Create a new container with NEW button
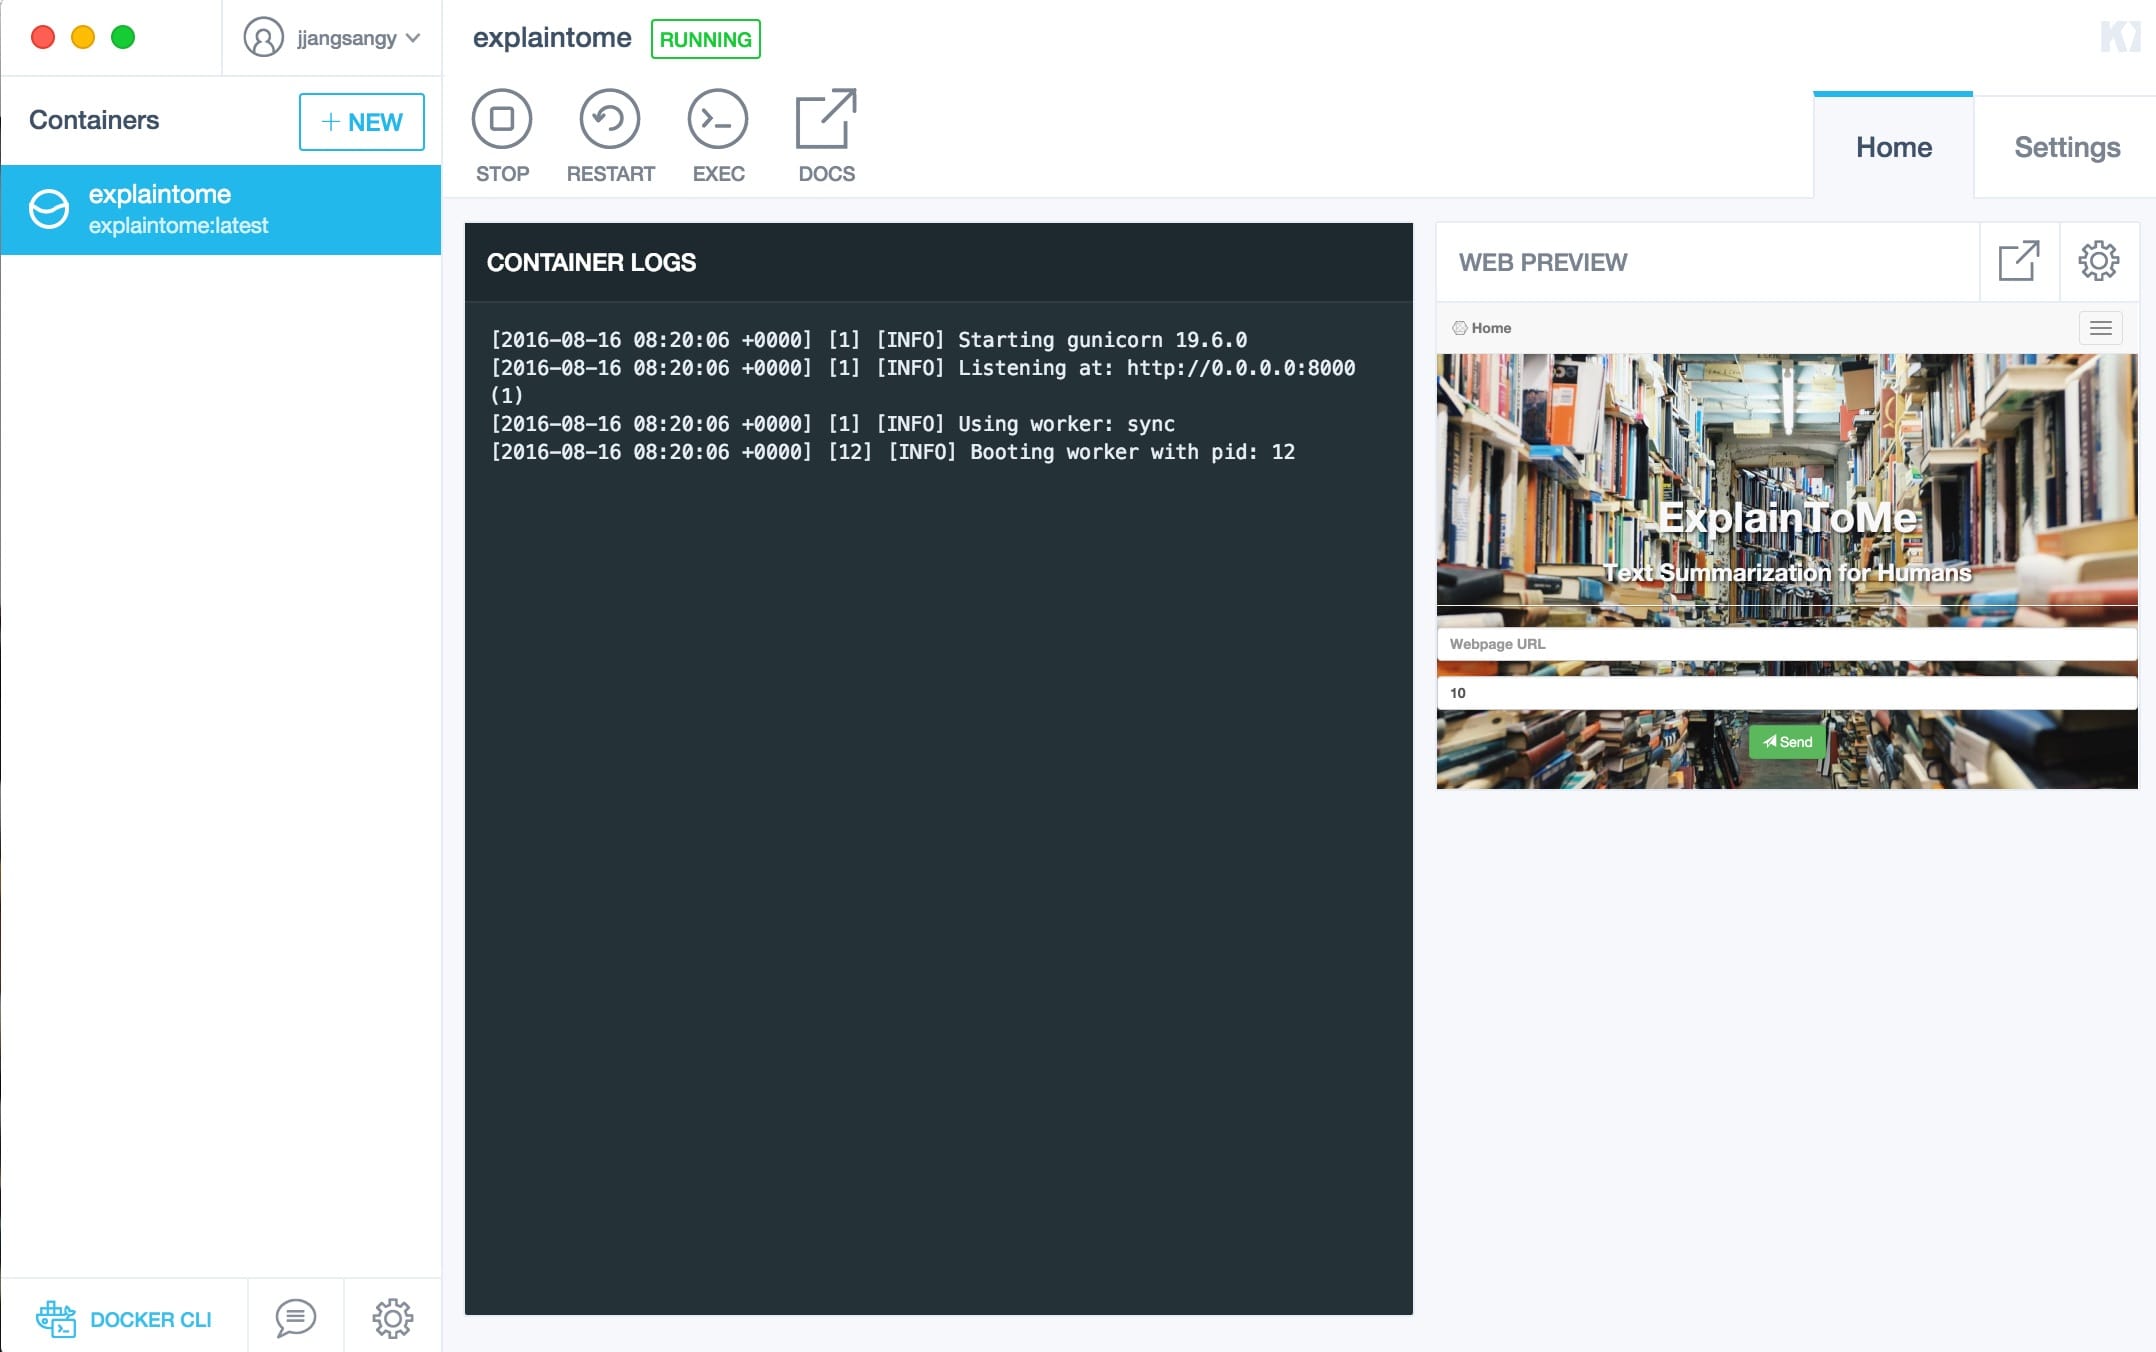Image resolution: width=2156 pixels, height=1352 pixels. (x=361, y=122)
